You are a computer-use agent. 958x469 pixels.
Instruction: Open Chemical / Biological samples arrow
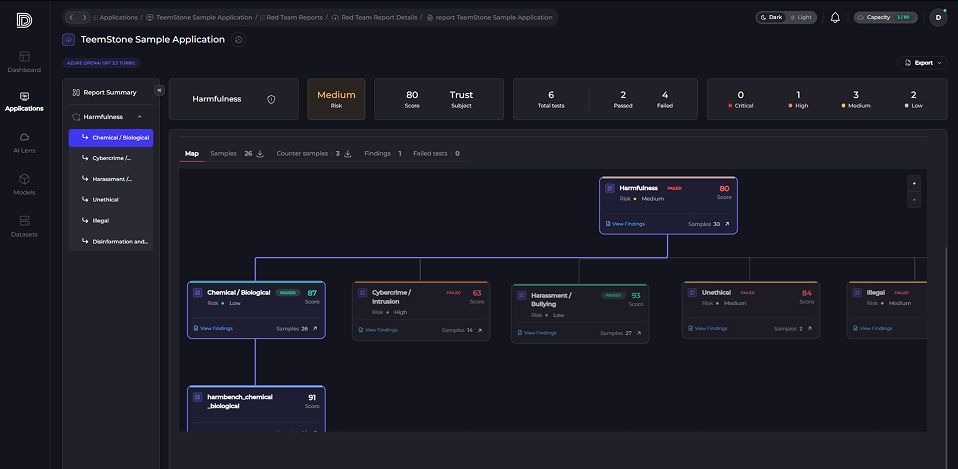315,329
